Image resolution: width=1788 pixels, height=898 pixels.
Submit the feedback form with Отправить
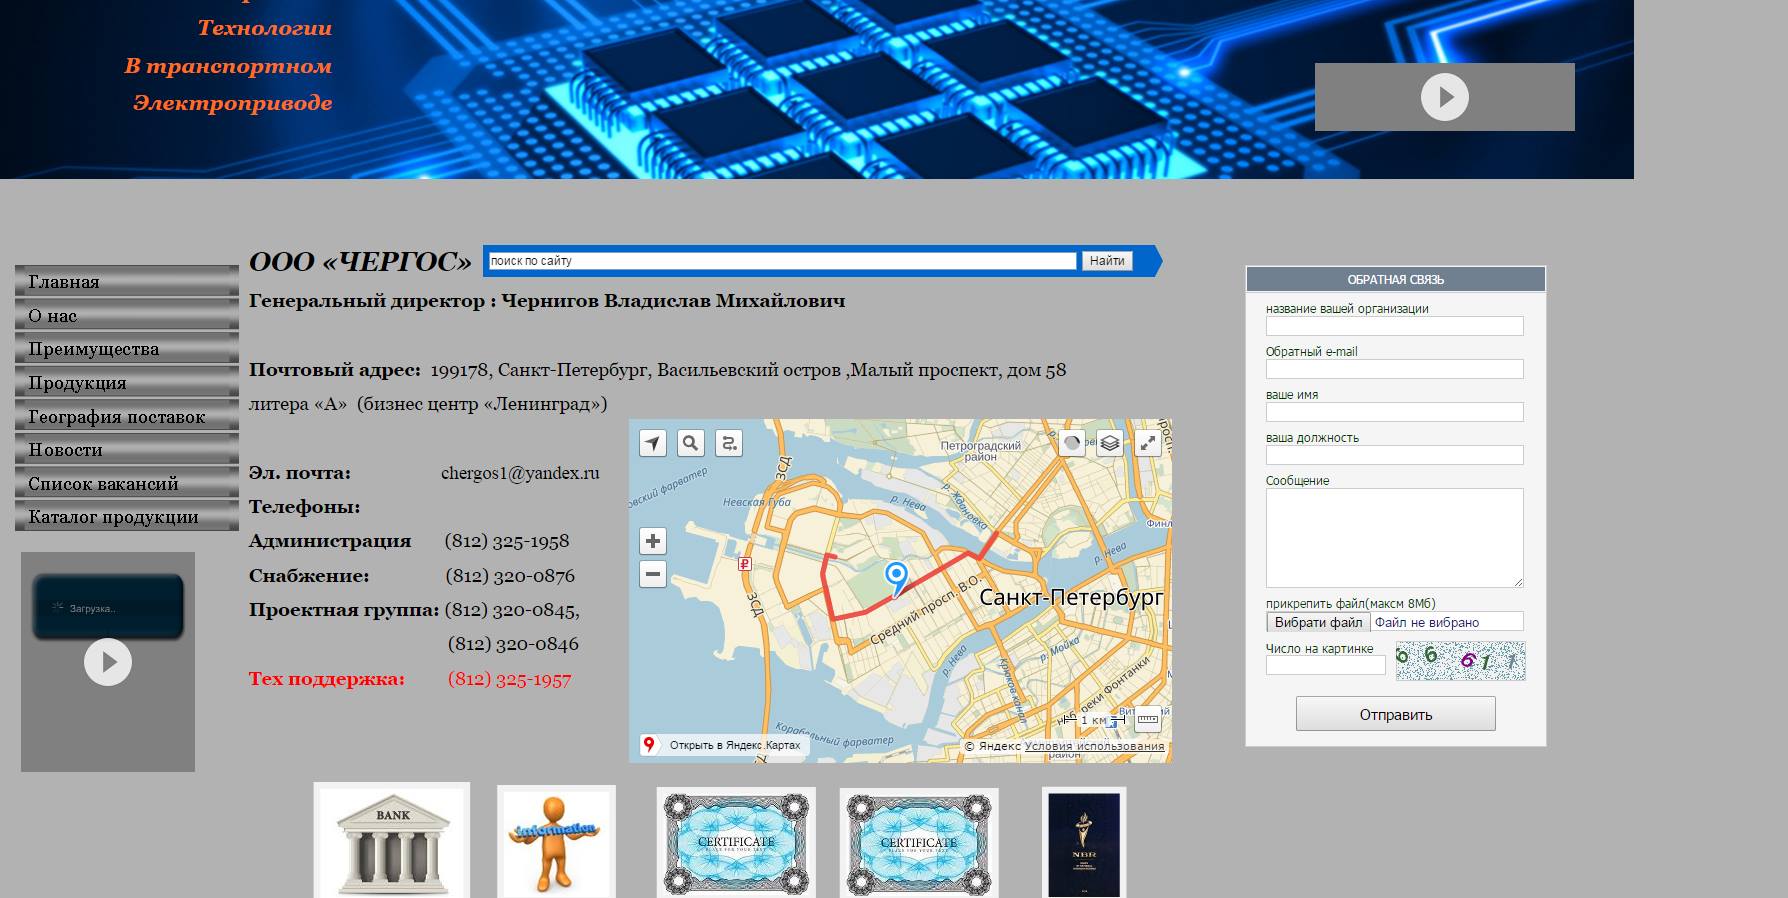[1395, 714]
